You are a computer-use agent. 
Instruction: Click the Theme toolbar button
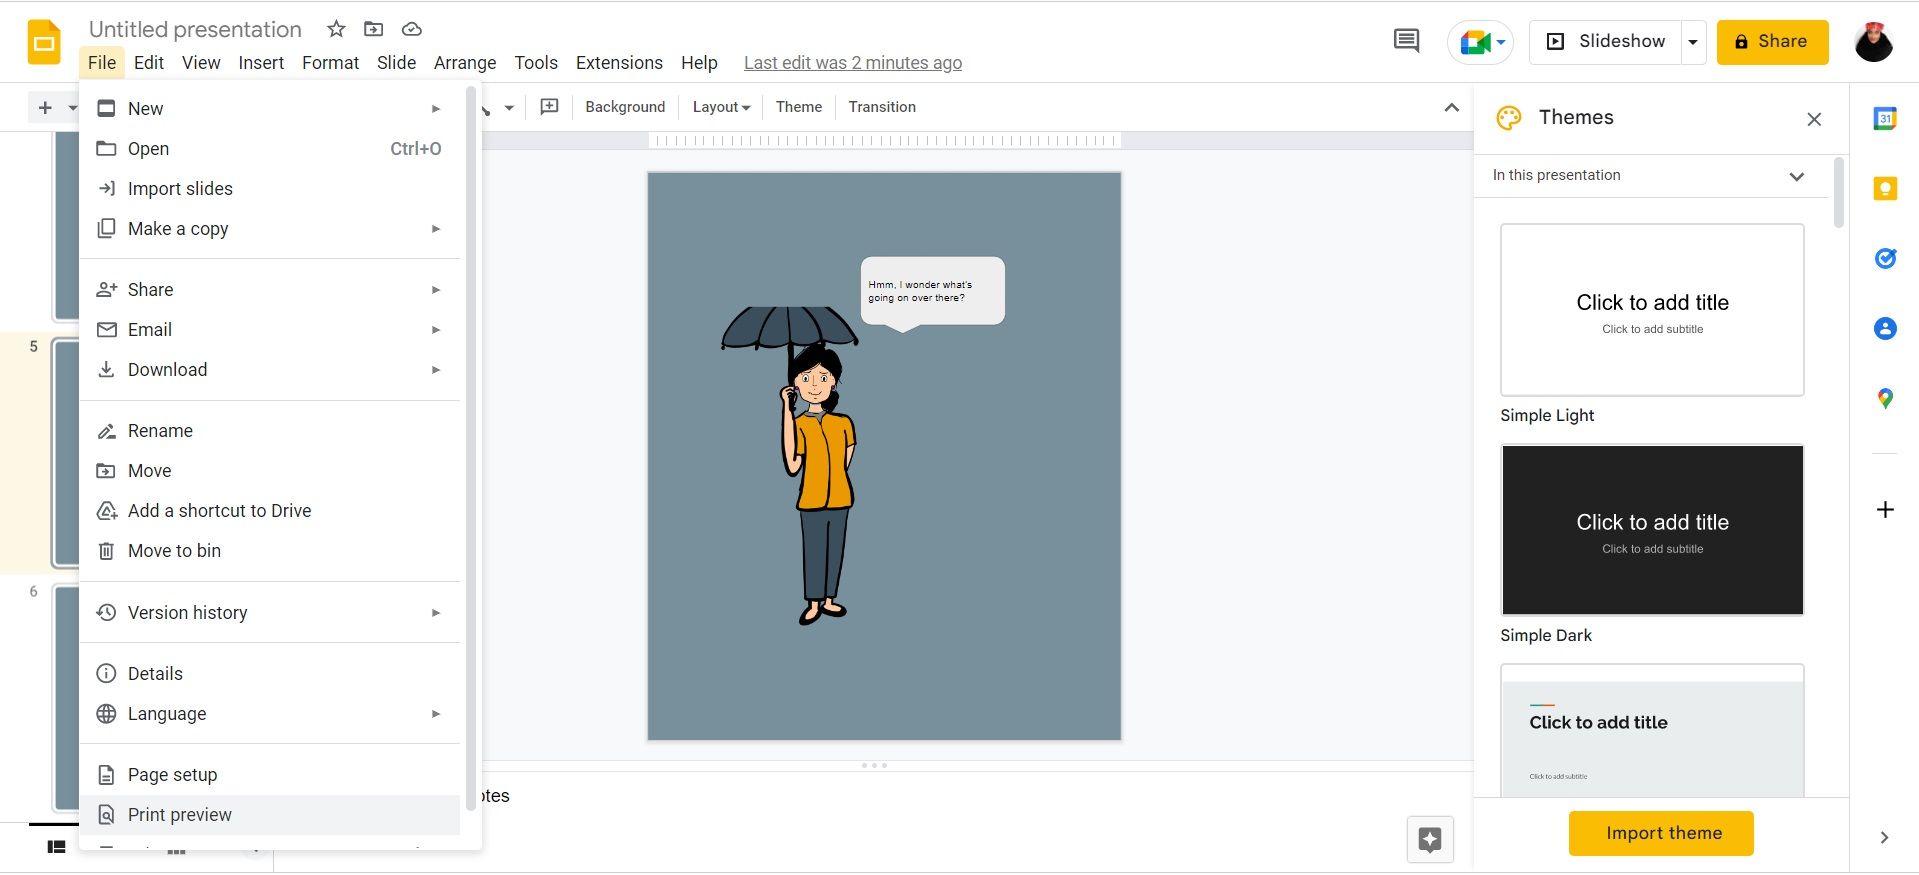[x=799, y=107]
